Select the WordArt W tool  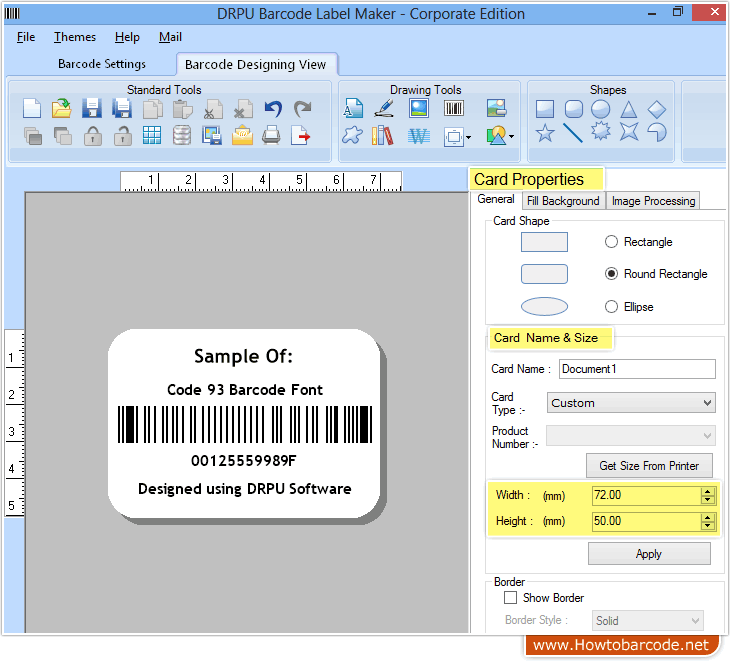point(419,136)
